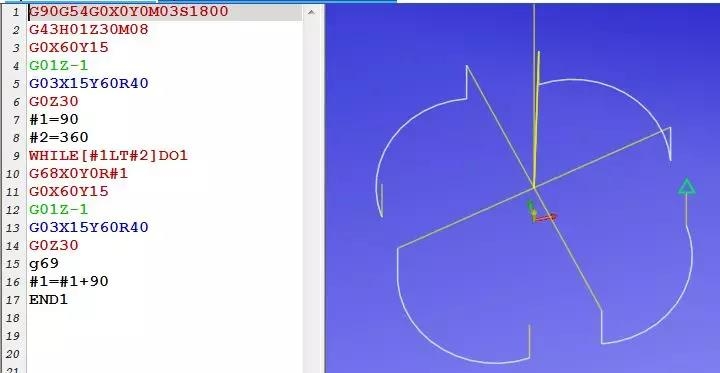Place cursor on line G90G54G0X0Y0M03S1800

click(129, 11)
